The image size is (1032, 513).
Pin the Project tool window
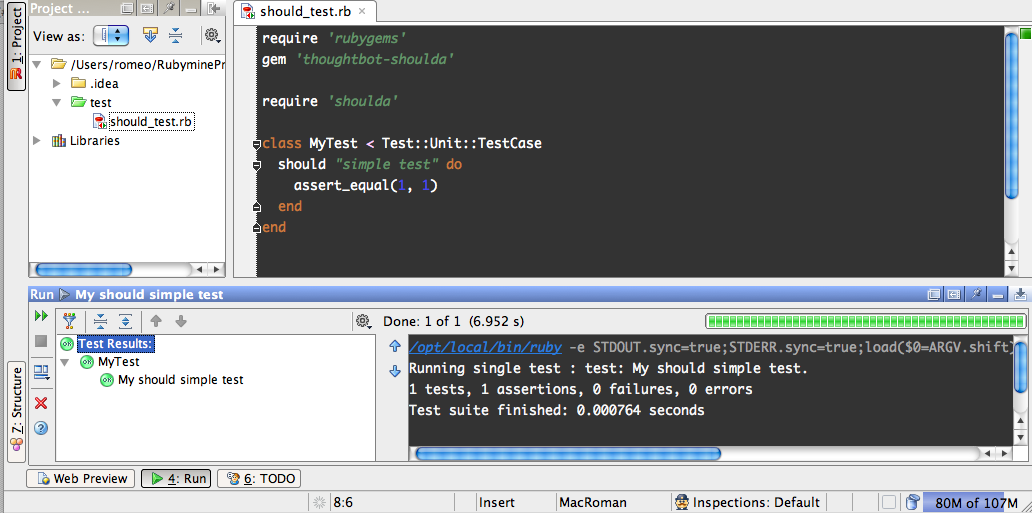click(x=168, y=9)
